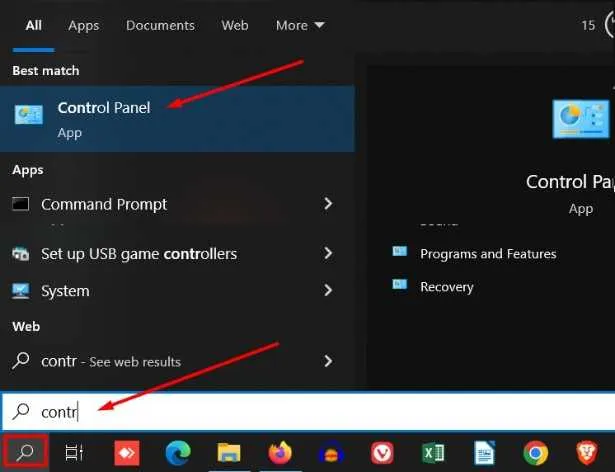Switch to the Web filter tab

[235, 26]
